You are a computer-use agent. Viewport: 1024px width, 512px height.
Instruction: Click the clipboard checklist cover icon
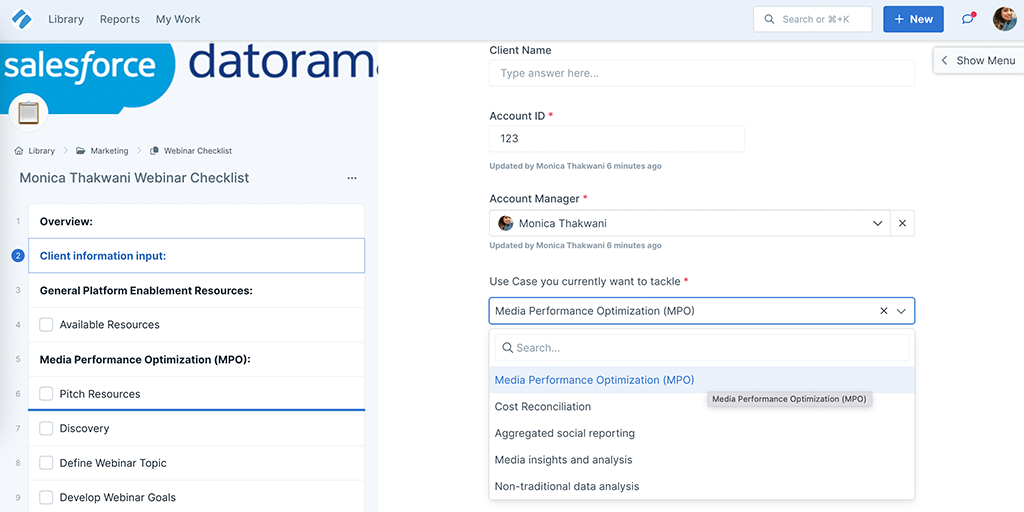tap(29, 112)
